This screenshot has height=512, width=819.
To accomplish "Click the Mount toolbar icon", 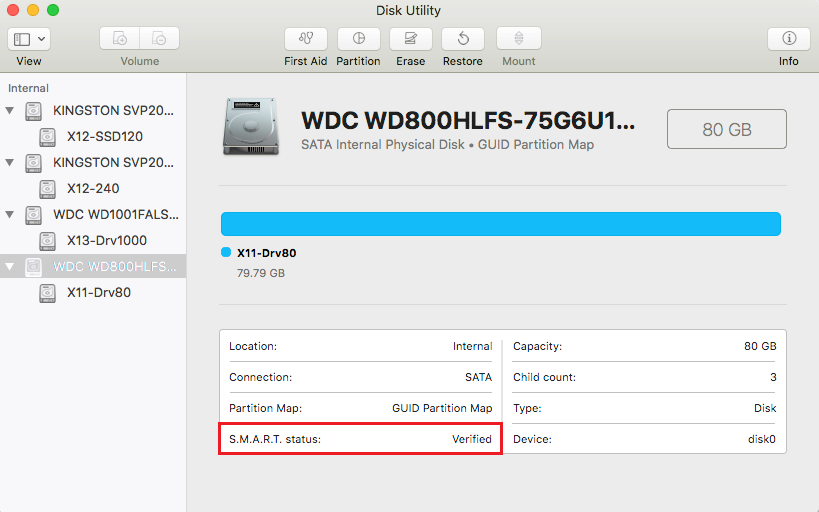I will coord(519,39).
